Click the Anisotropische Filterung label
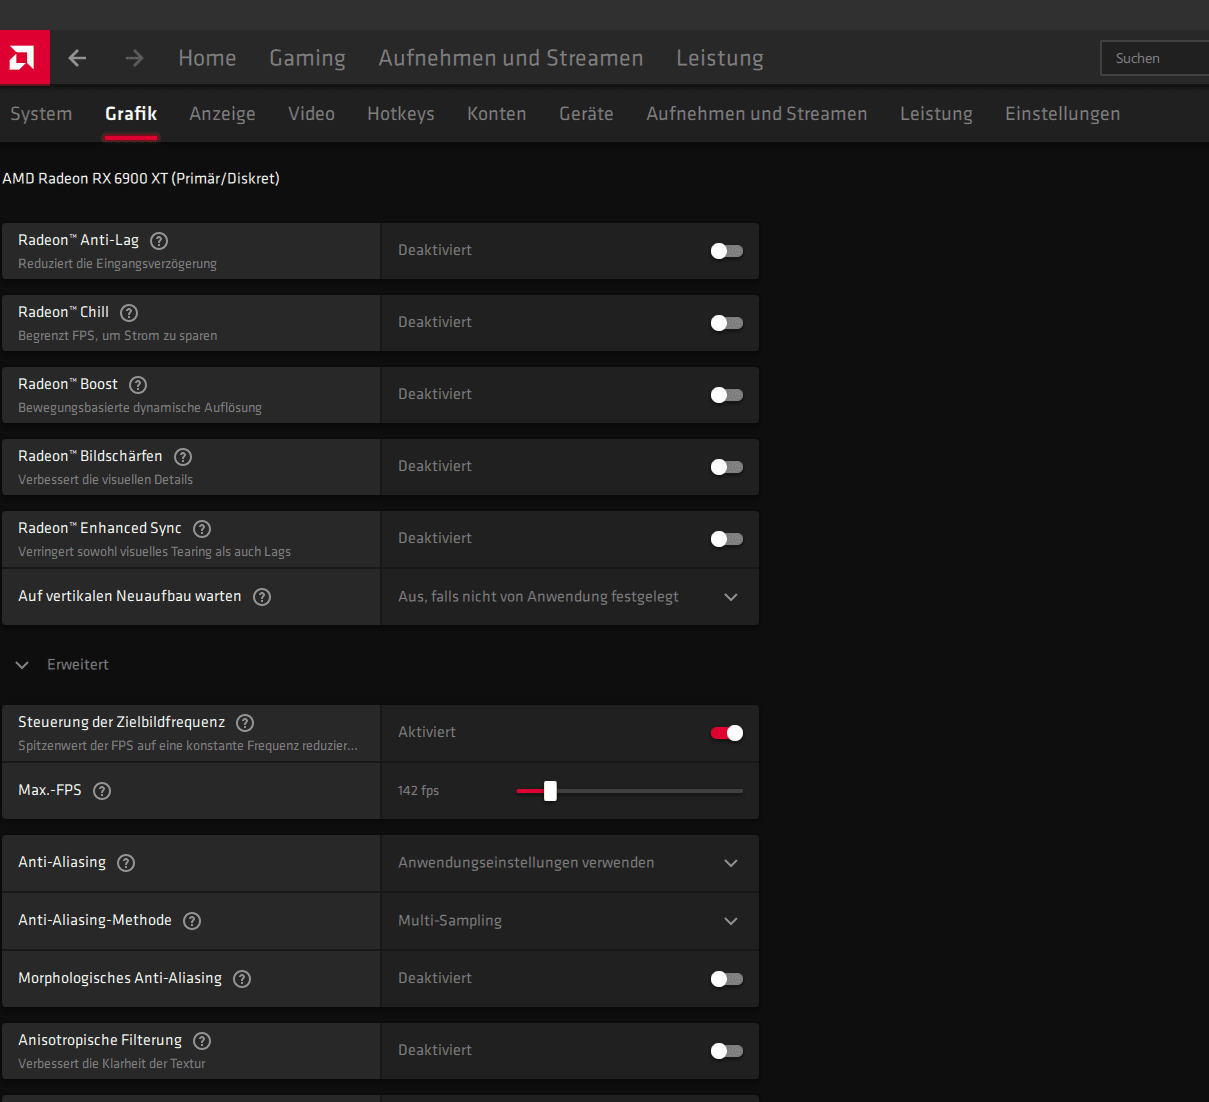Screen dimensions: 1209x1102 [x=100, y=1041]
